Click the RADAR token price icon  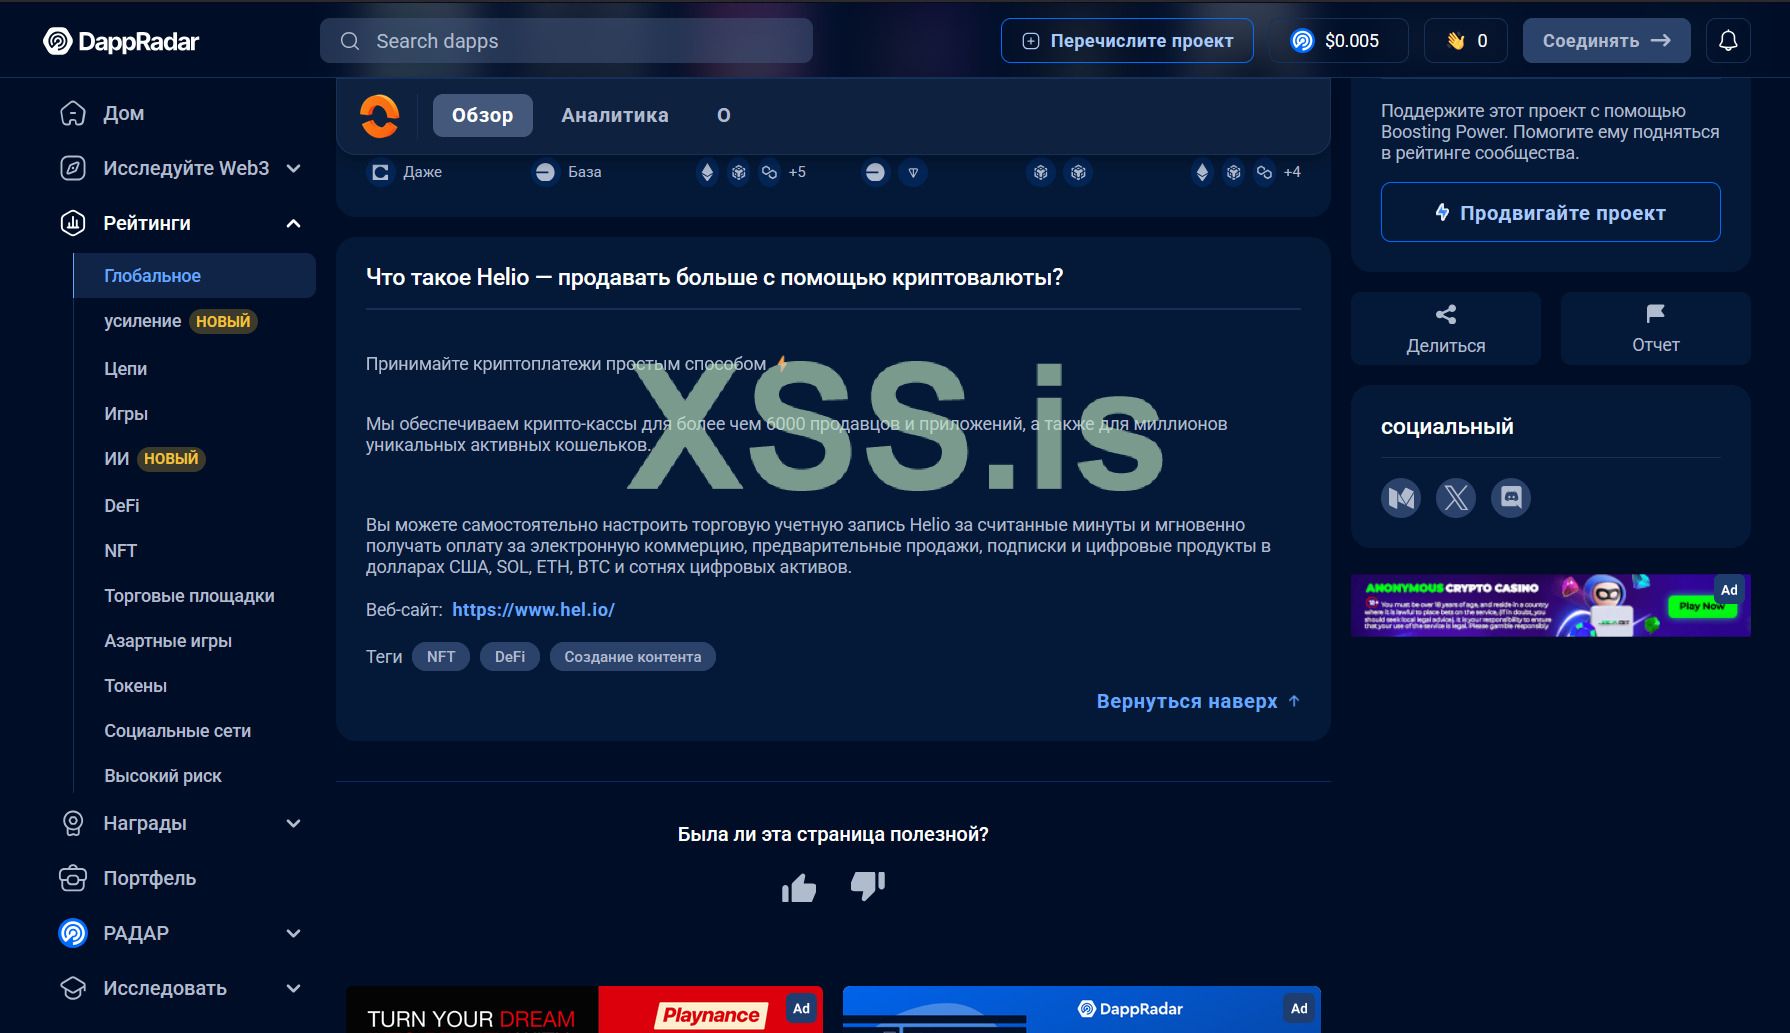click(x=1302, y=41)
